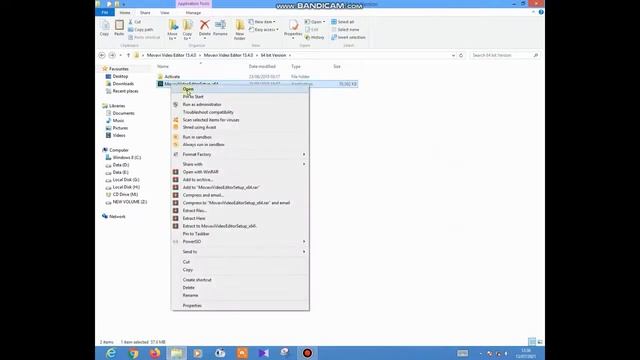Open the Documents library in the sidebar
The width and height of the screenshot is (640, 360).
123,113
